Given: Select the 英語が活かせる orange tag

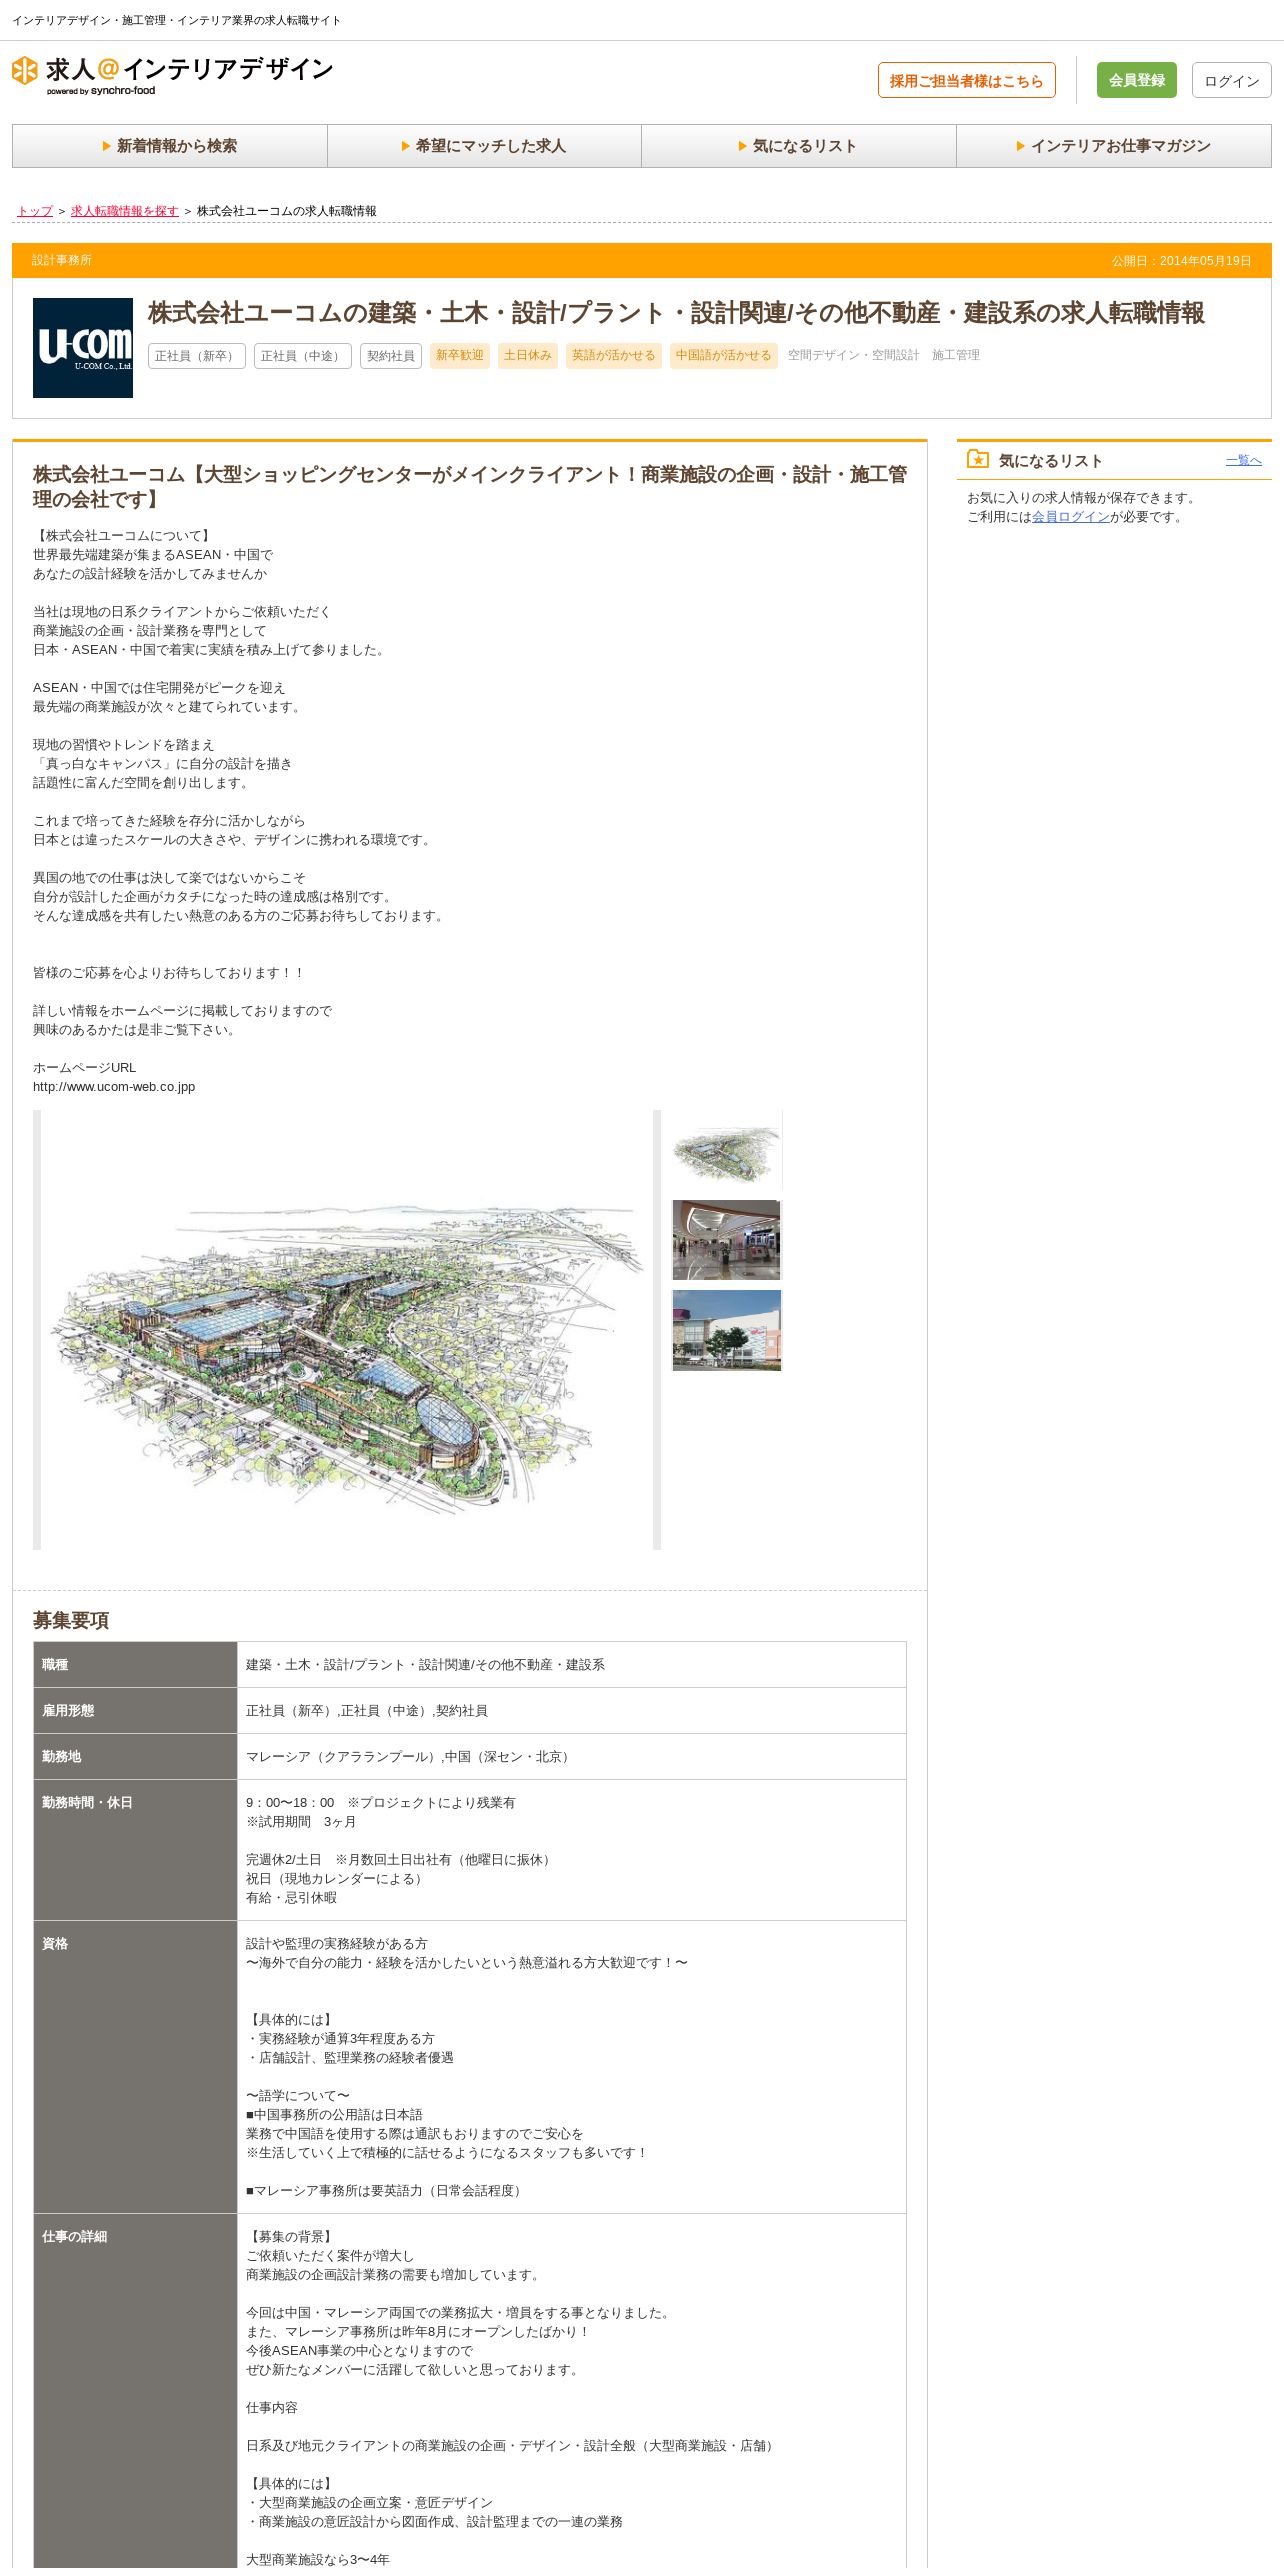Looking at the screenshot, I should coord(614,356).
